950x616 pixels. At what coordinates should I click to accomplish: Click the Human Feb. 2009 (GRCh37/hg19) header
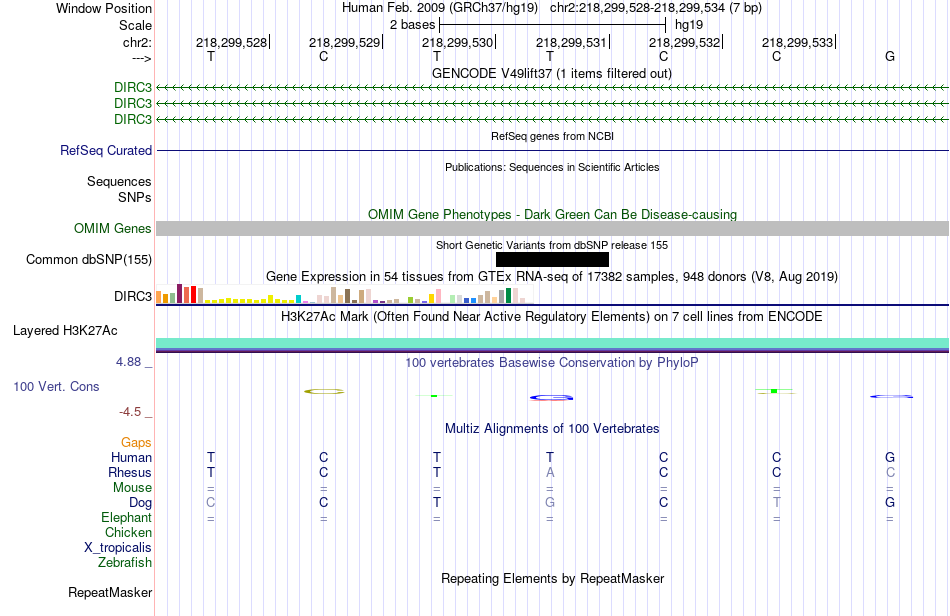point(440,8)
